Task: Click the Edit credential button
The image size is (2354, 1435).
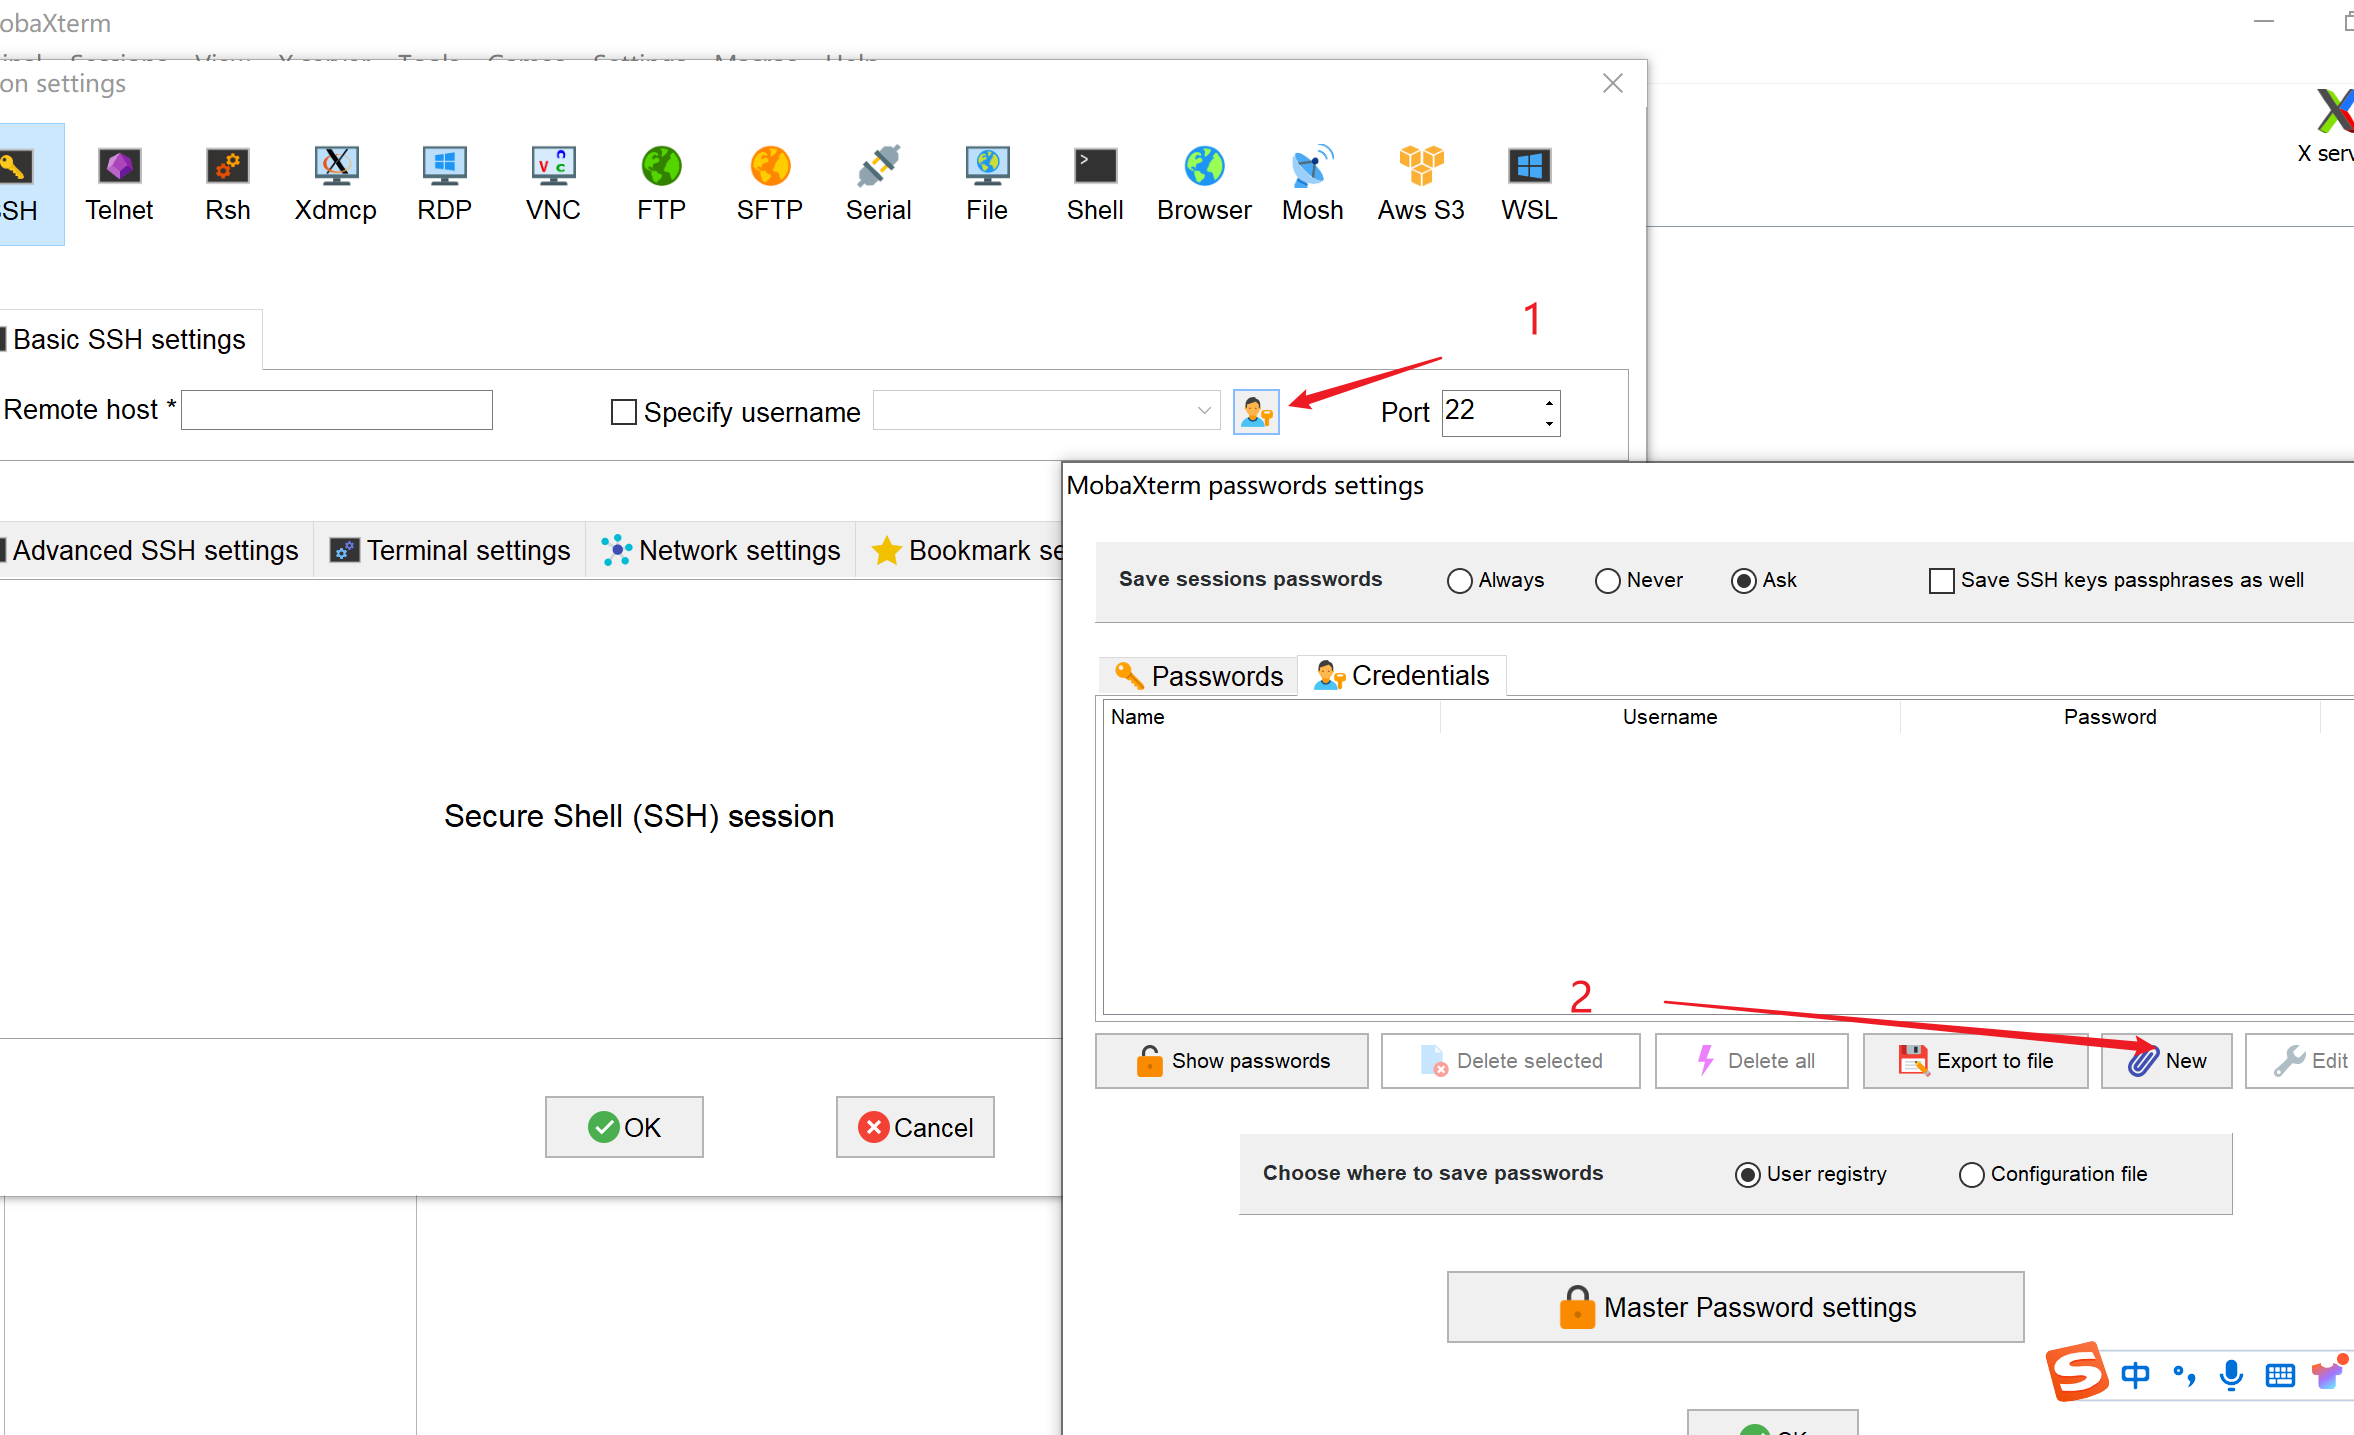Action: pos(2301,1061)
